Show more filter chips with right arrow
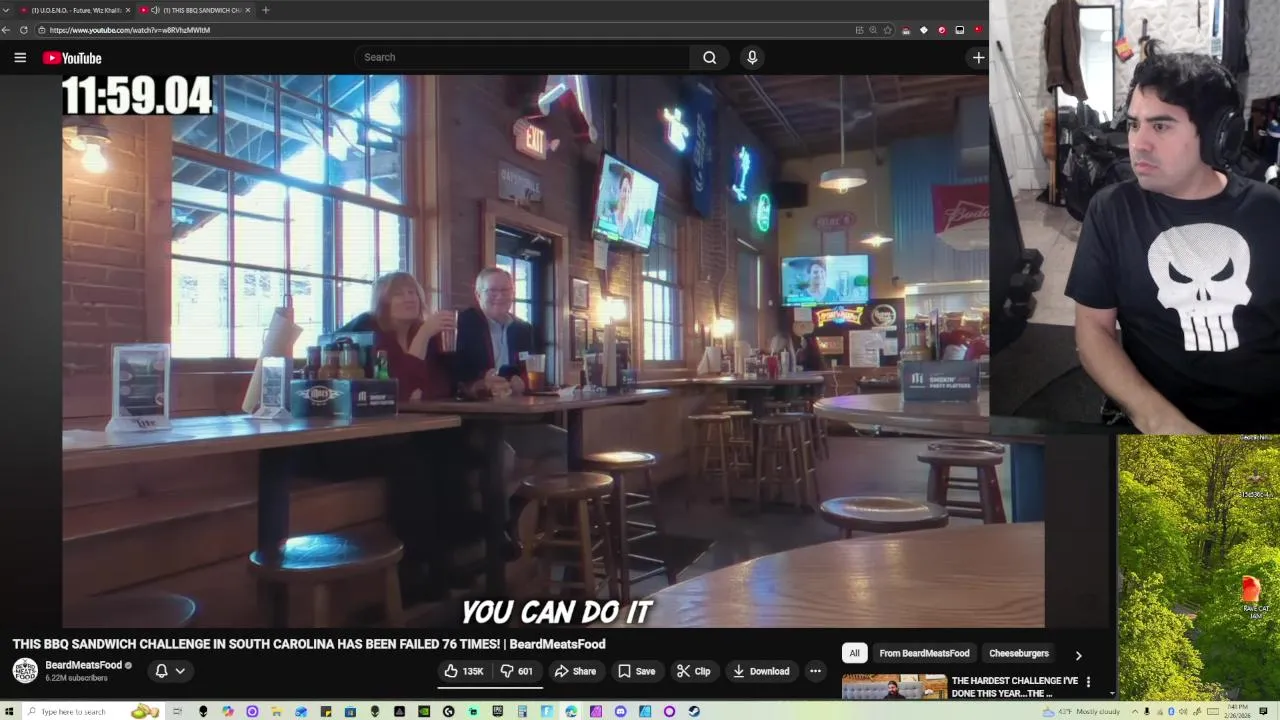Viewport: 1280px width, 720px height. pos(1078,655)
